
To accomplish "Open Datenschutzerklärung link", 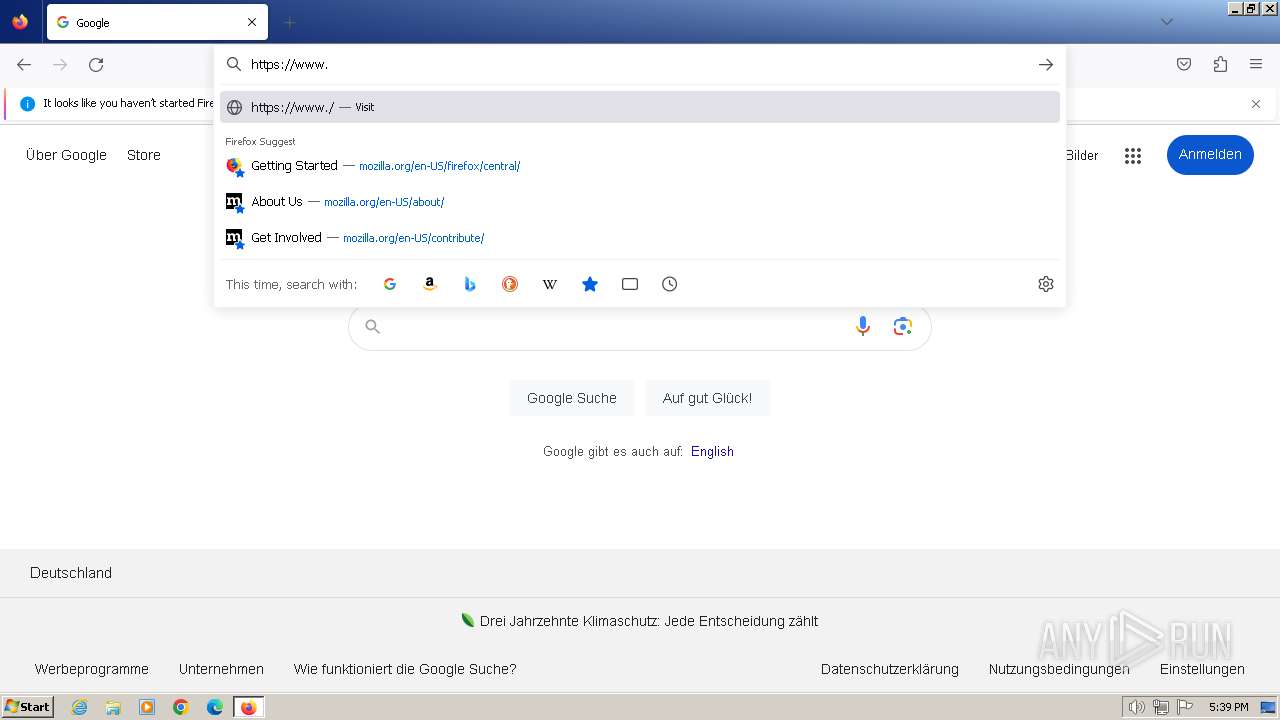I will coord(890,669).
